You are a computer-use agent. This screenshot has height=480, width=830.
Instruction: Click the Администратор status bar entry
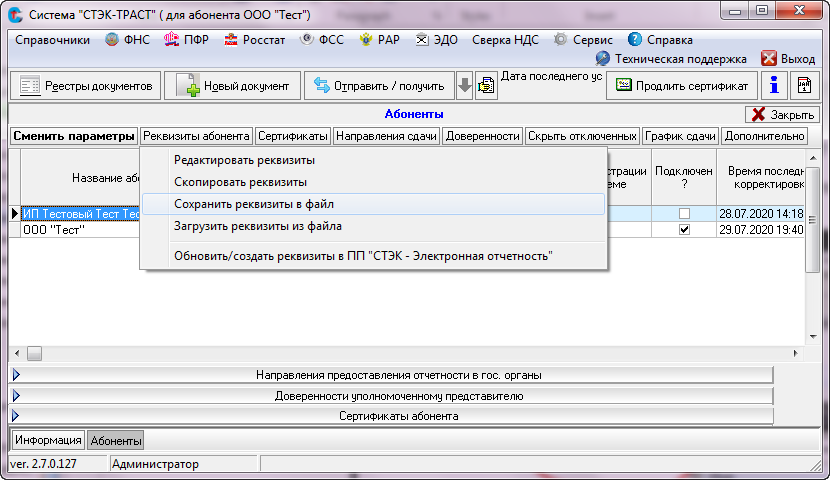[155, 464]
